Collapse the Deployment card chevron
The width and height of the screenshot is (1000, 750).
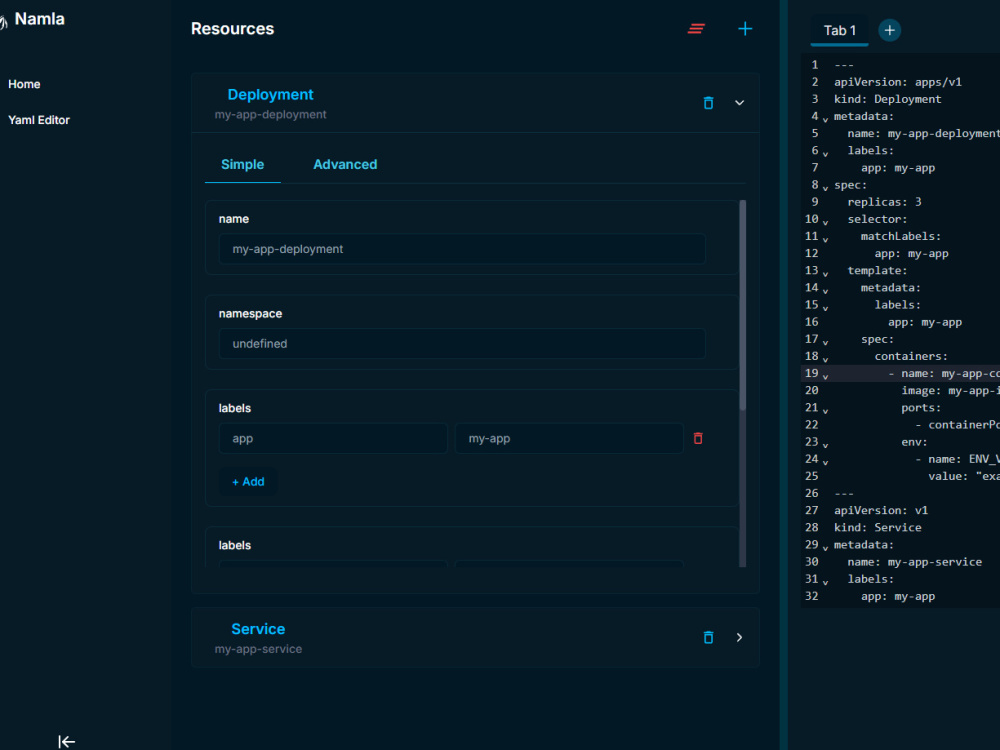739,103
